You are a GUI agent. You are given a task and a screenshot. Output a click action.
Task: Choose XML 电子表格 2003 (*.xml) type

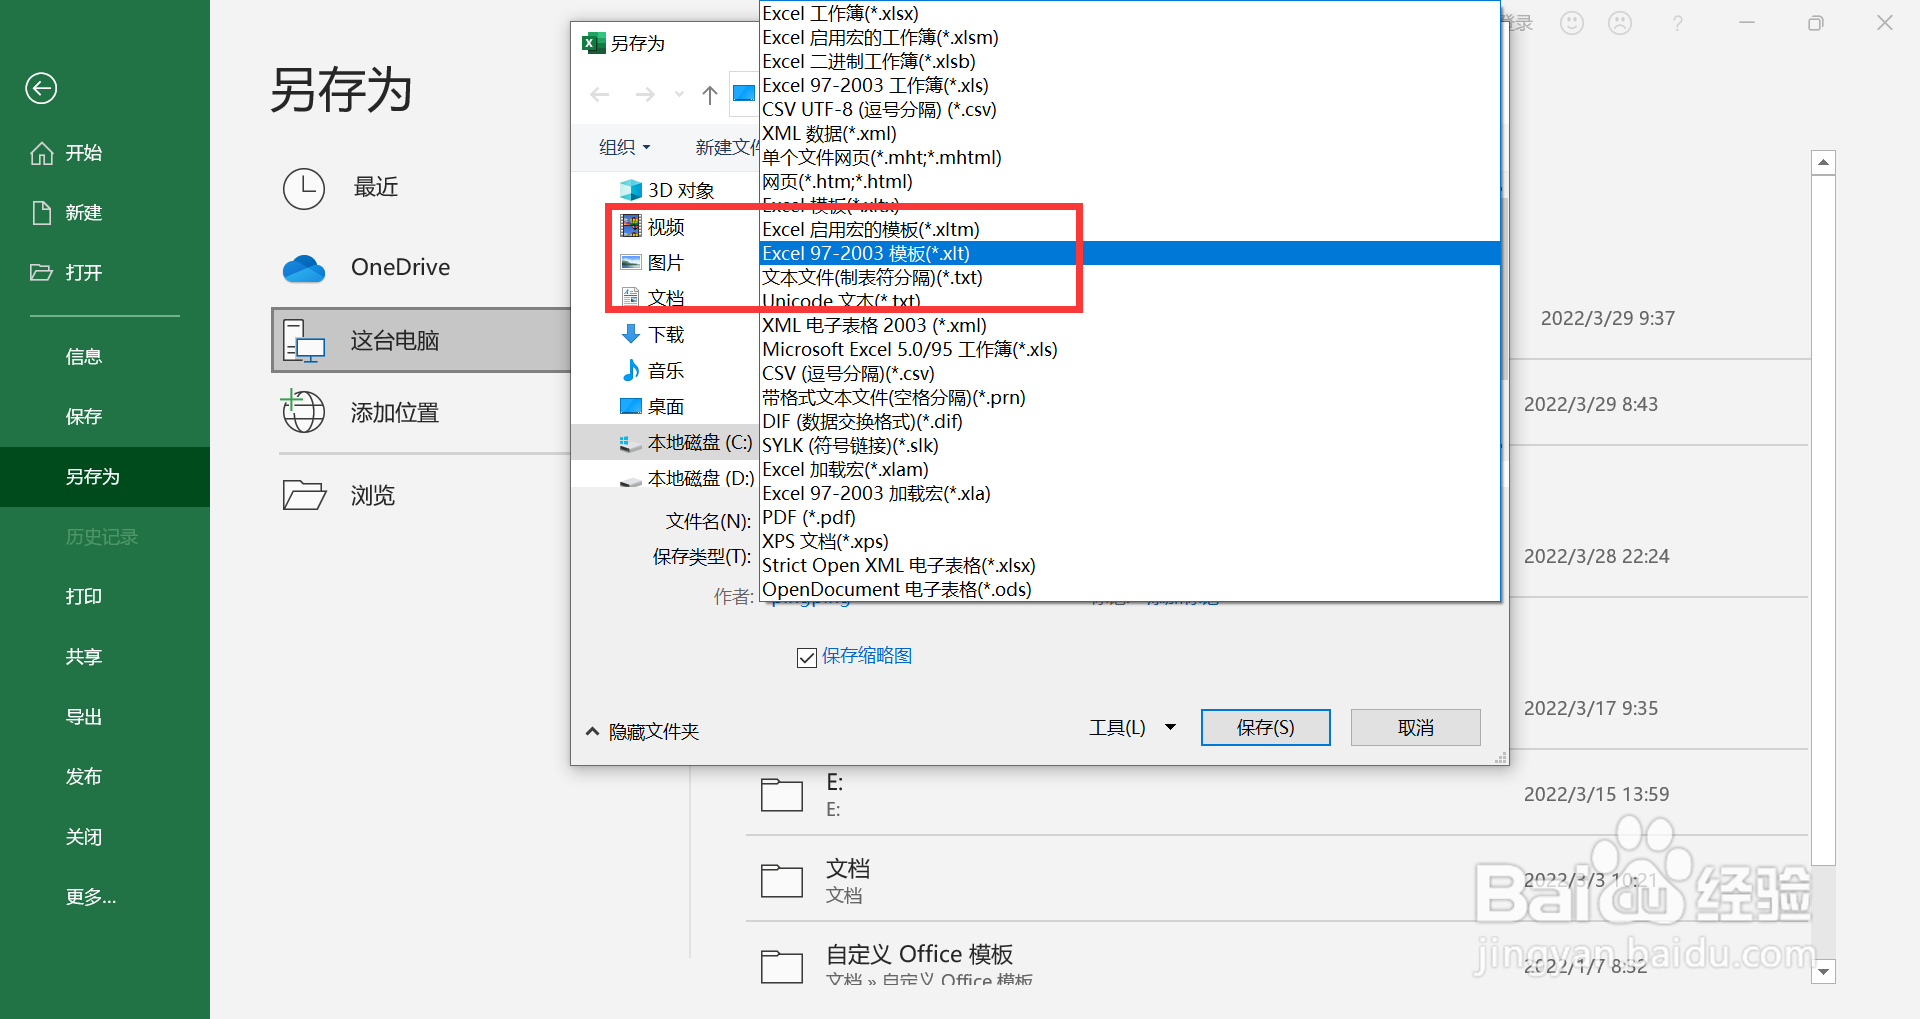point(1130,325)
